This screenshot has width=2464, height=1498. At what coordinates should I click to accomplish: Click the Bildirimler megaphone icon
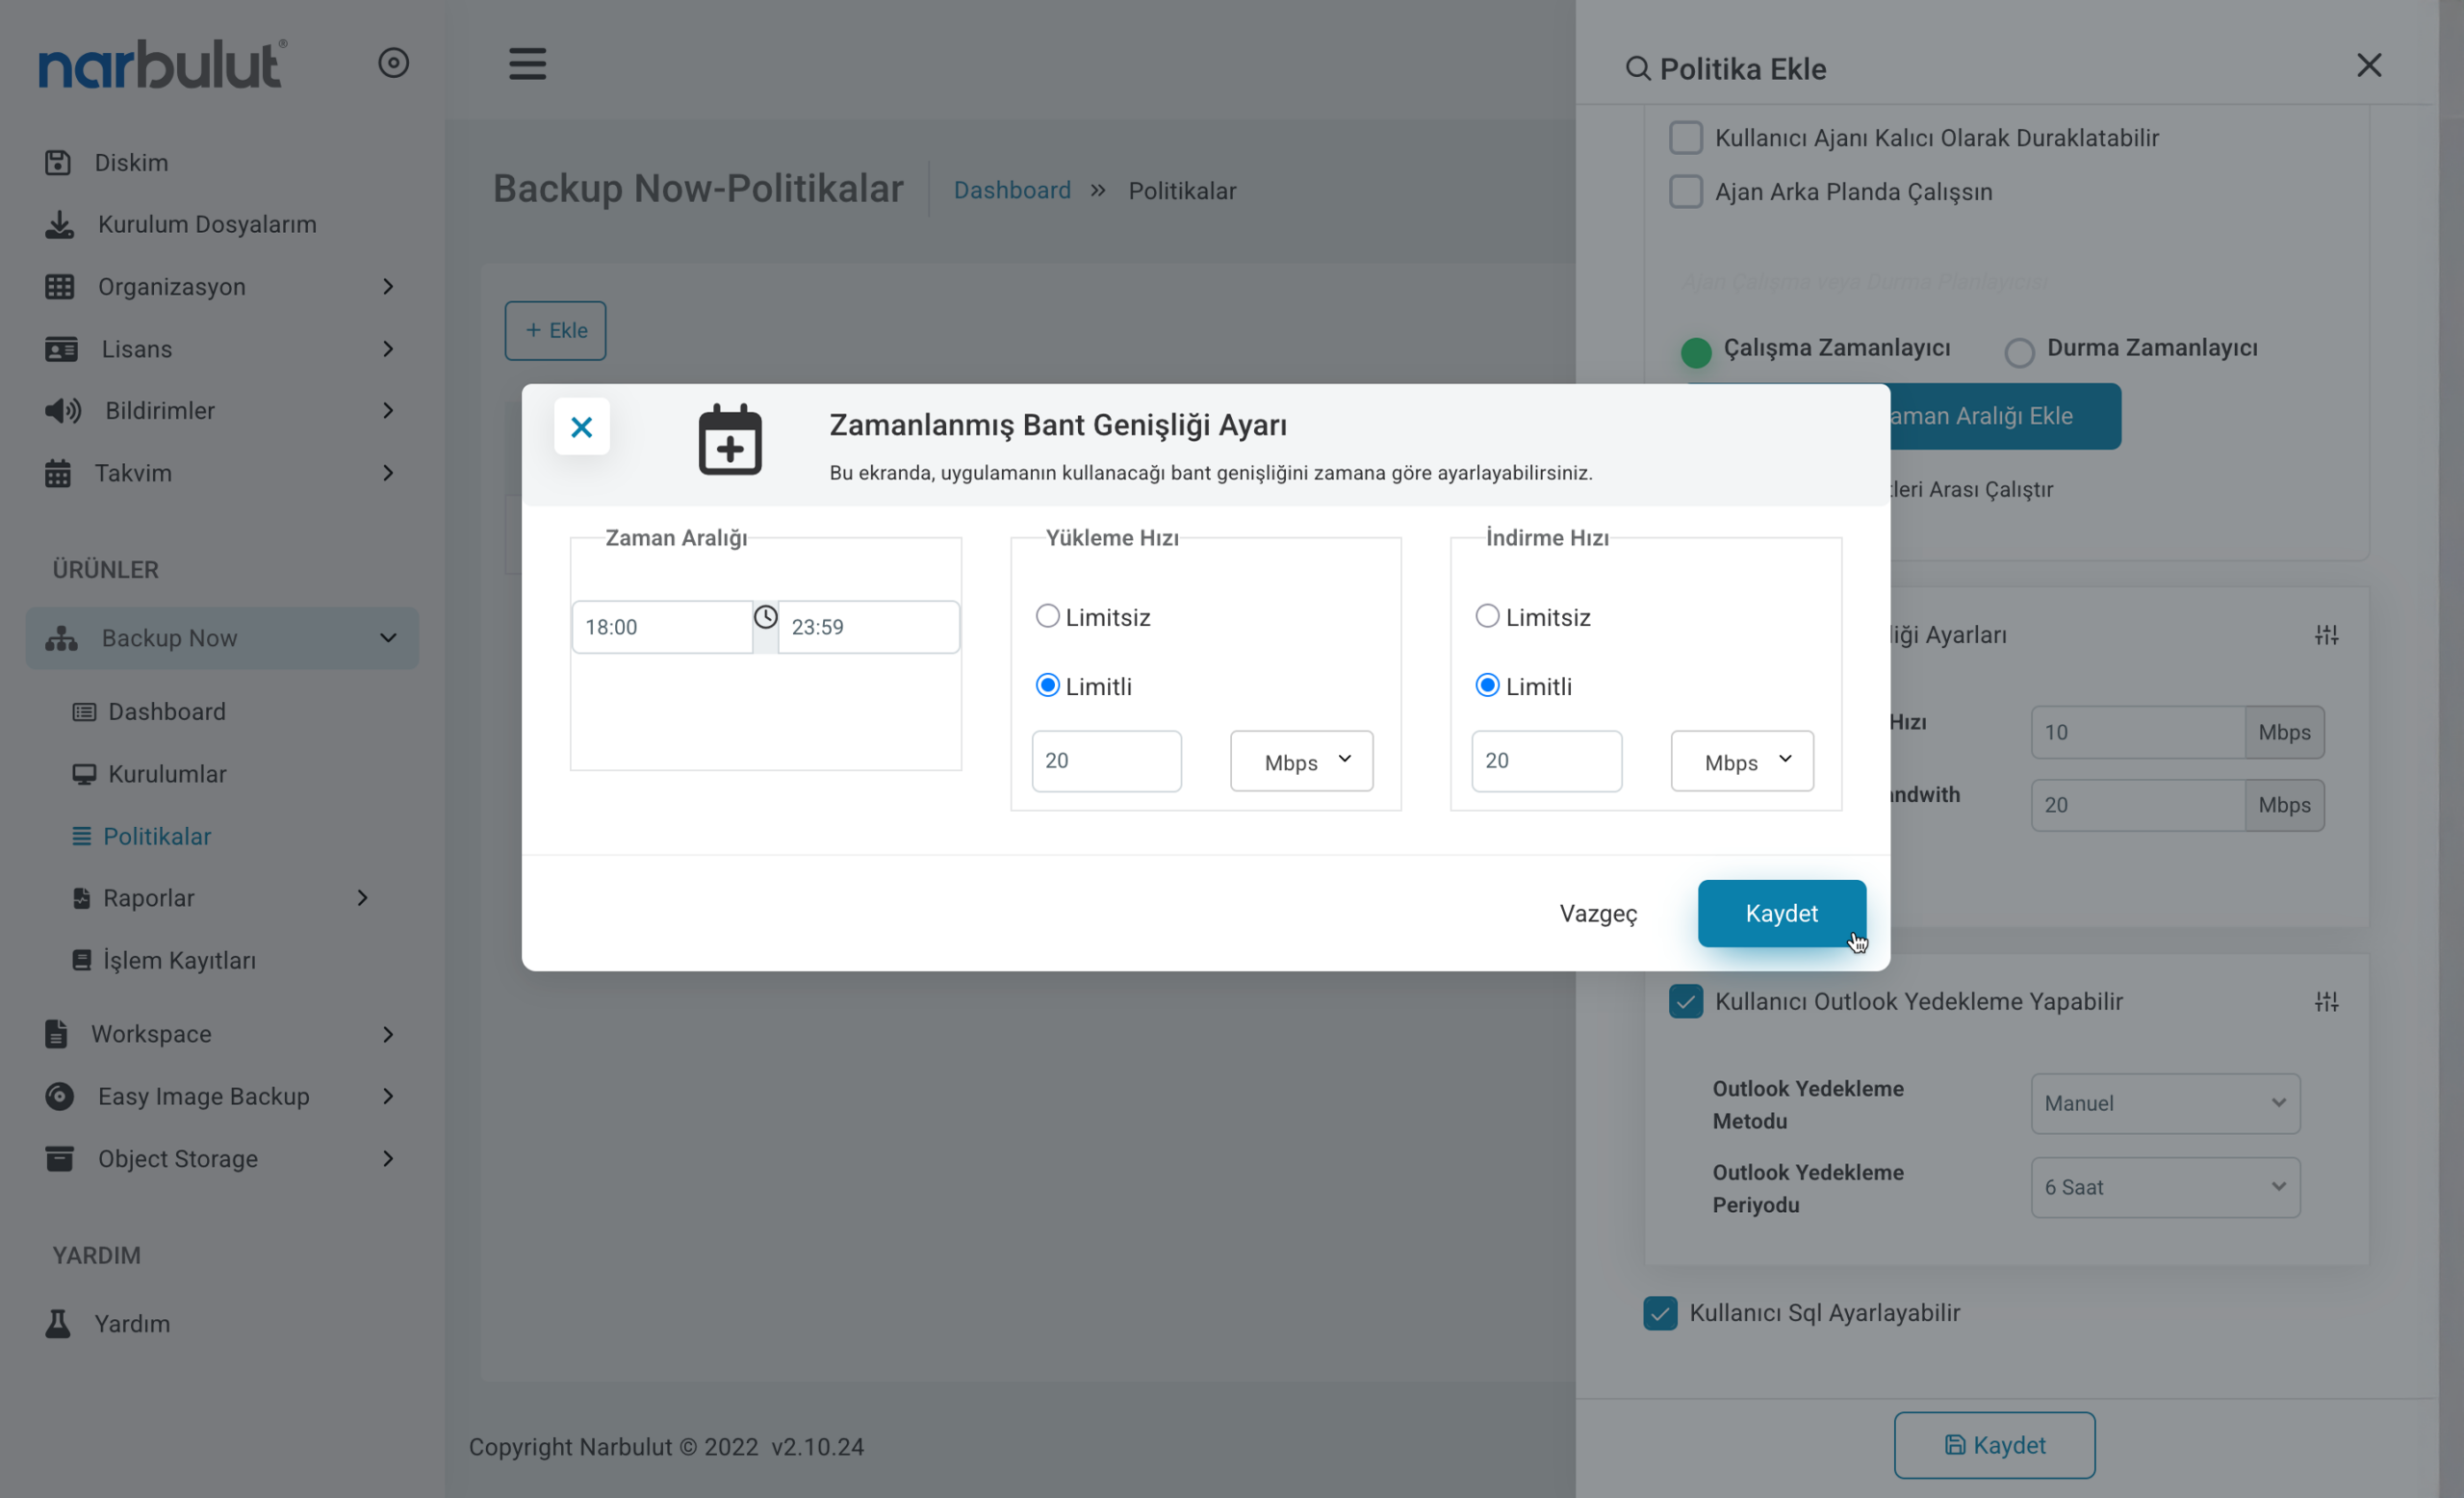(63, 411)
